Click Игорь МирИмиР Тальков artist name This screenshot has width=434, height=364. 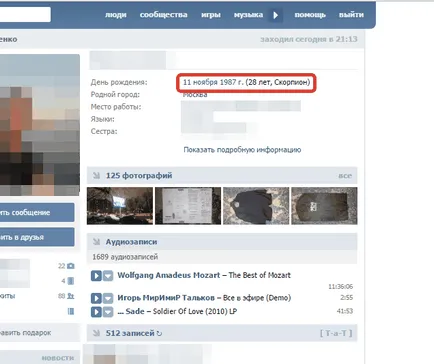[x=166, y=298]
